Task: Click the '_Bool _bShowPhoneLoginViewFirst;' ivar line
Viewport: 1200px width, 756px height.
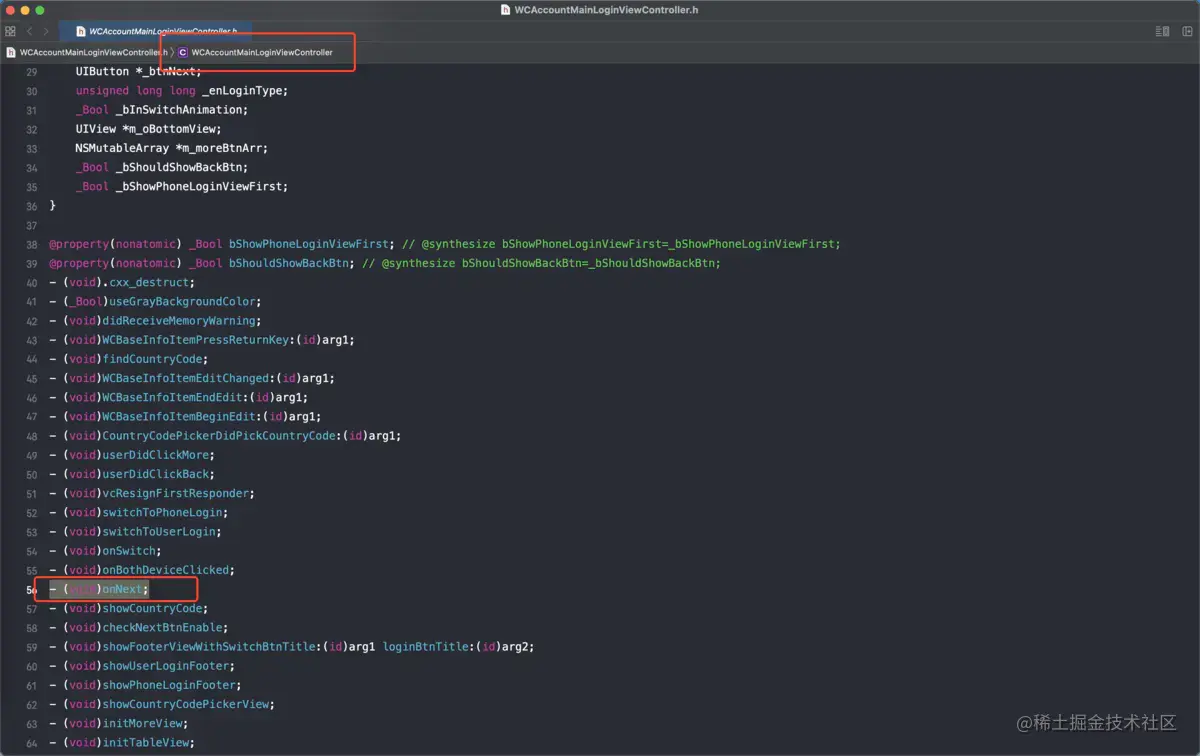Action: coord(181,186)
